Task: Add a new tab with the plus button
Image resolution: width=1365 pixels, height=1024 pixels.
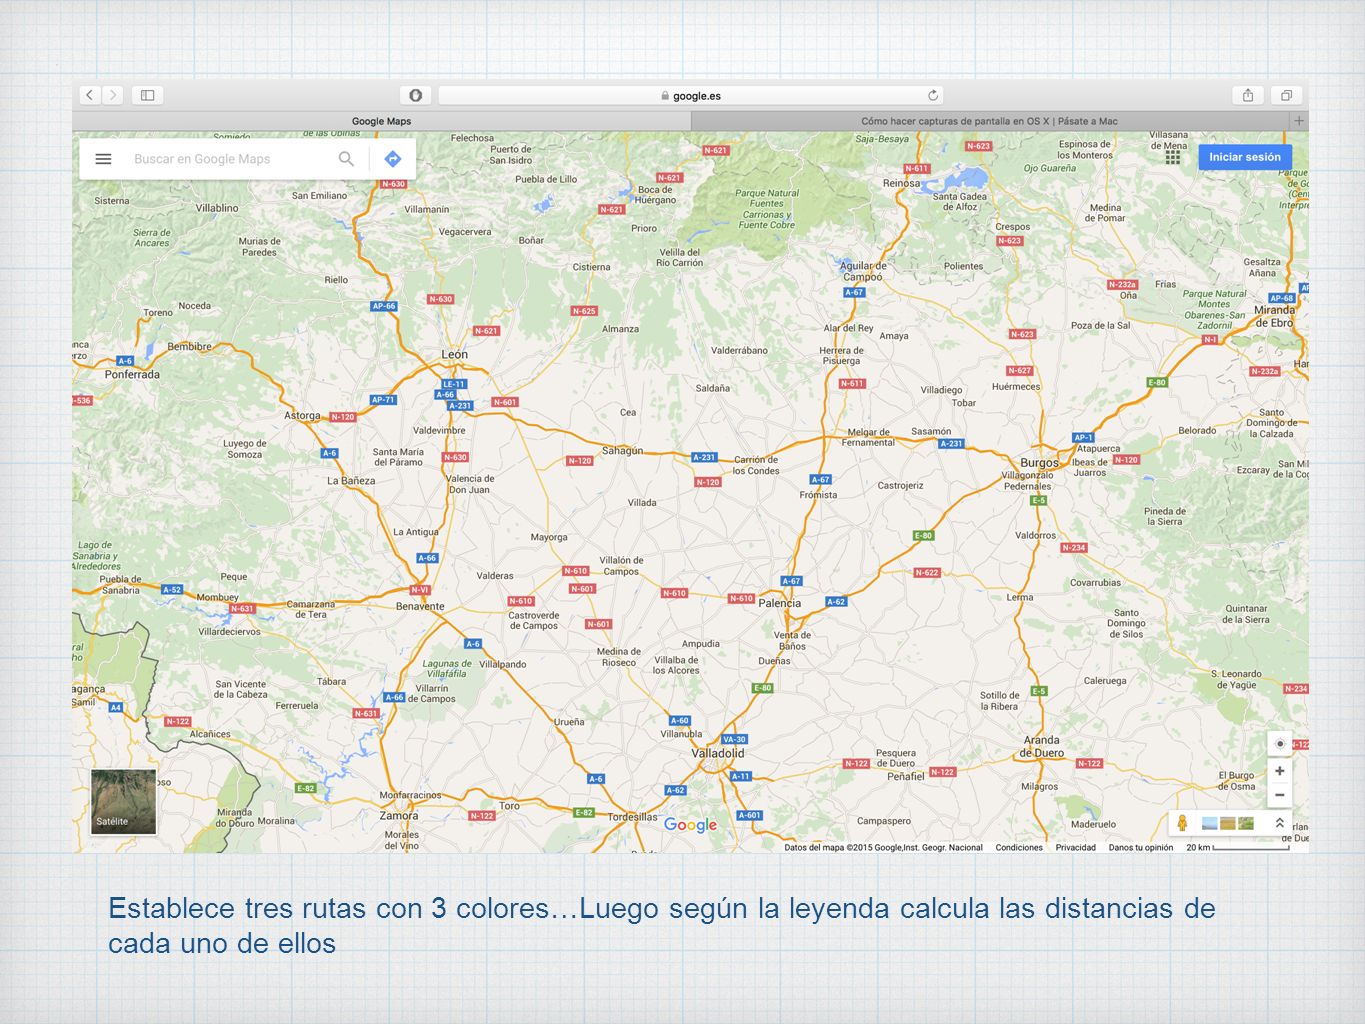Action: tap(1299, 121)
